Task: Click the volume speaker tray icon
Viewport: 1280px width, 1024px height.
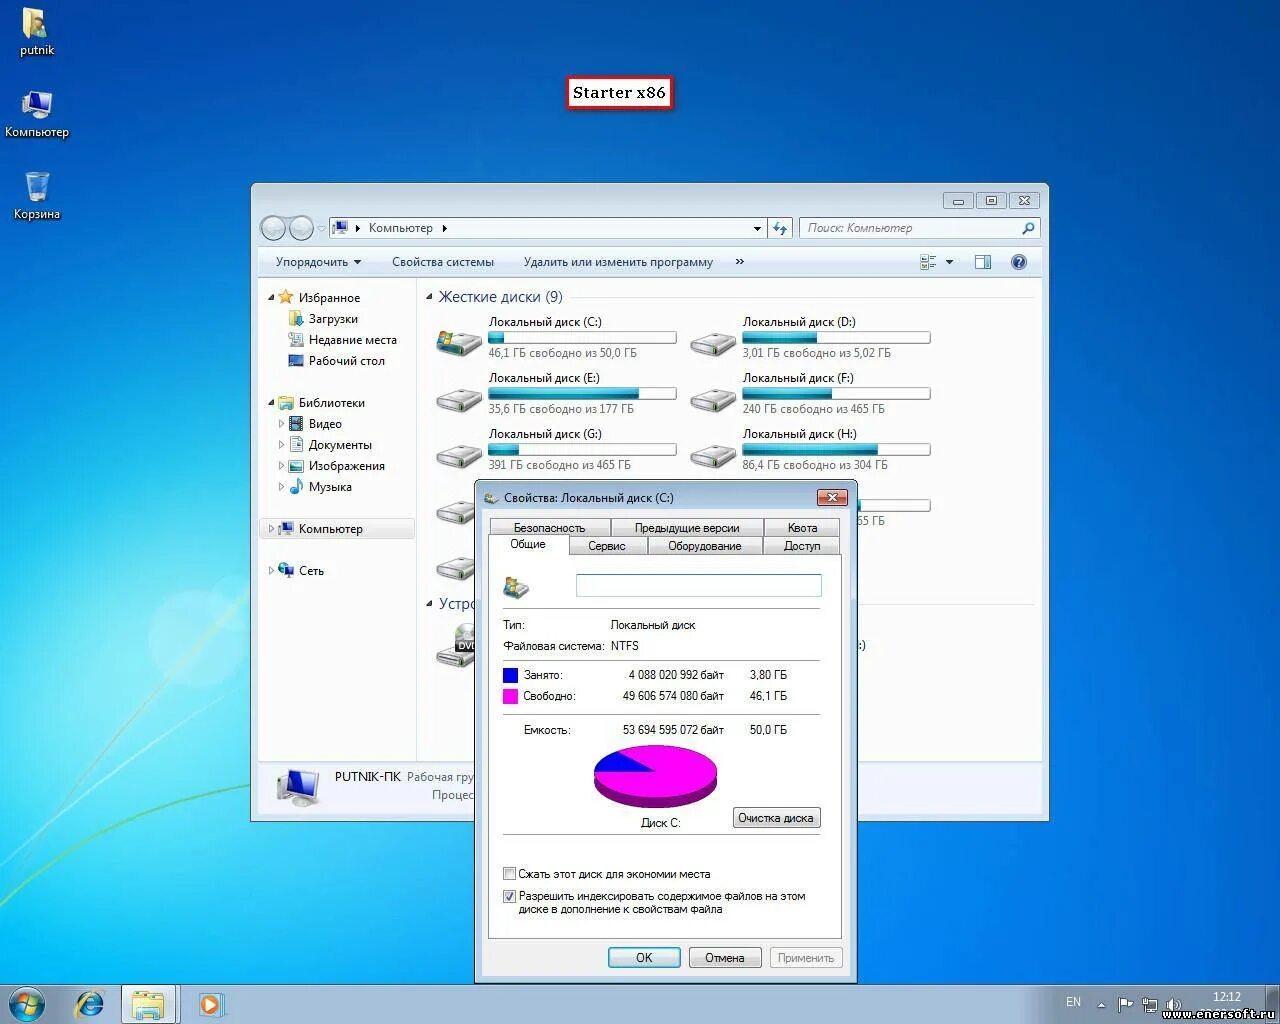Action: click(1173, 1004)
